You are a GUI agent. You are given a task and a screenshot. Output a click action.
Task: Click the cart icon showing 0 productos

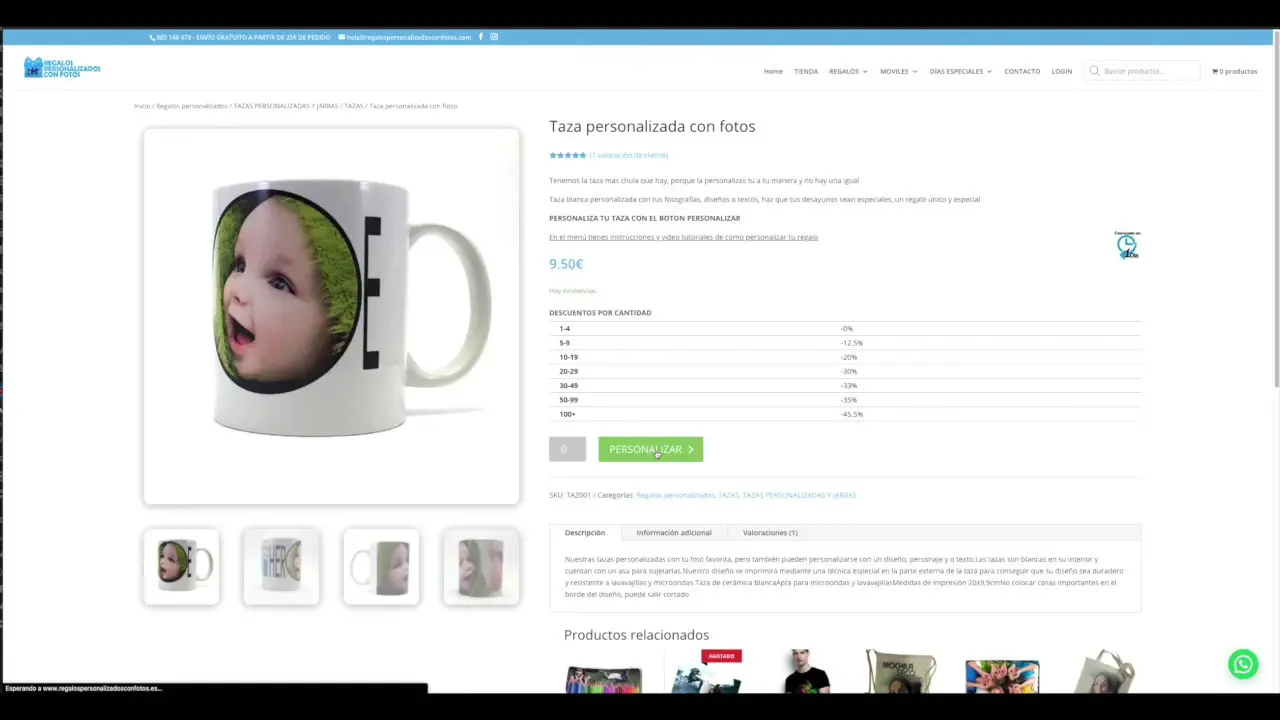1234,71
